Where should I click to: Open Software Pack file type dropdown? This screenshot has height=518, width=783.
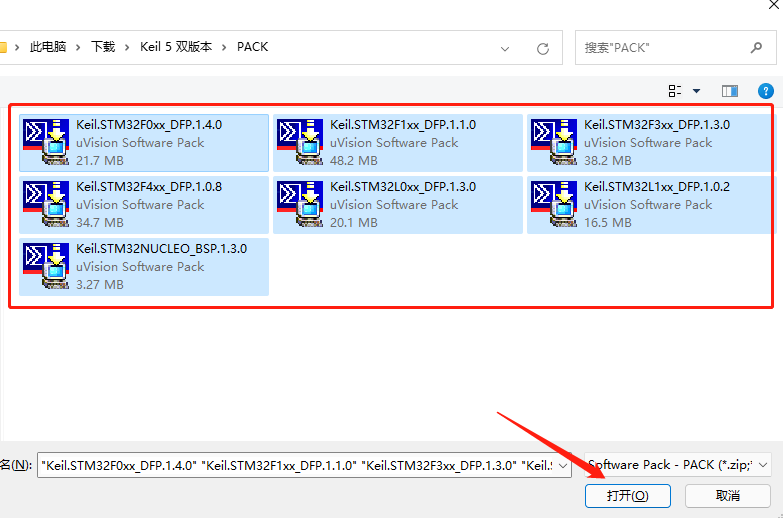tap(763, 465)
